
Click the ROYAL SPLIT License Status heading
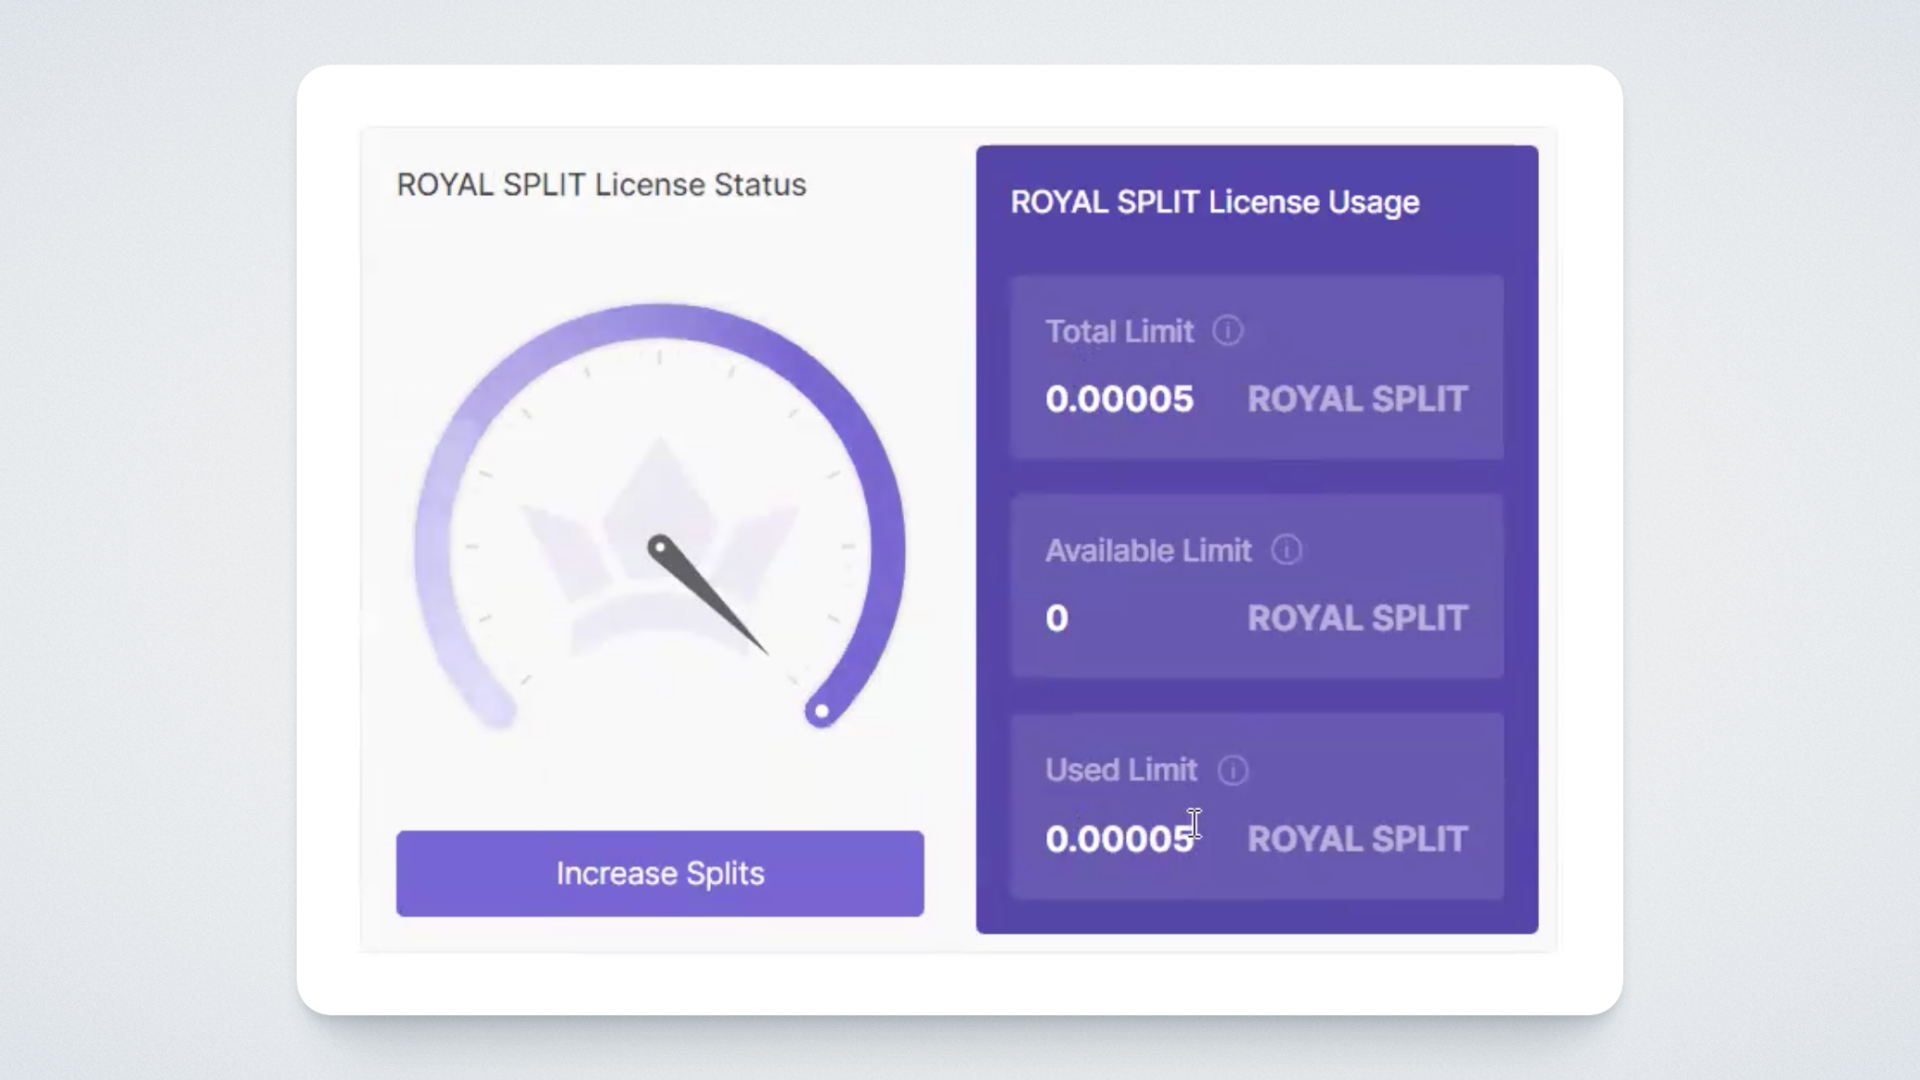tap(601, 185)
